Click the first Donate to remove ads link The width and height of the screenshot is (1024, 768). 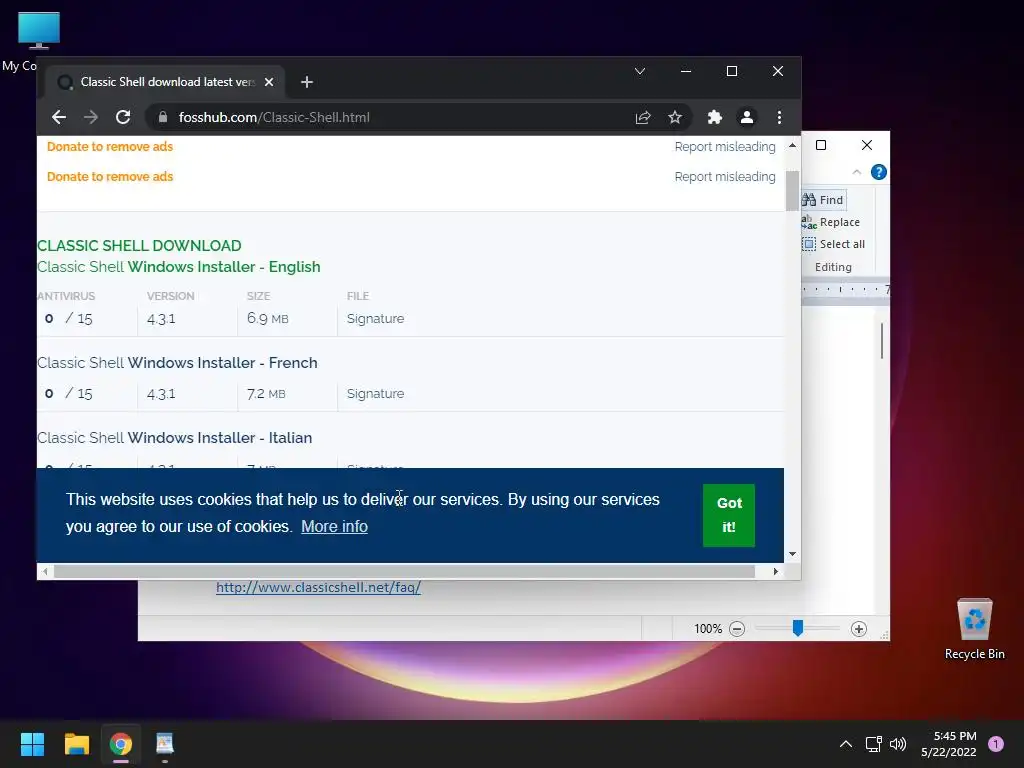tap(110, 147)
